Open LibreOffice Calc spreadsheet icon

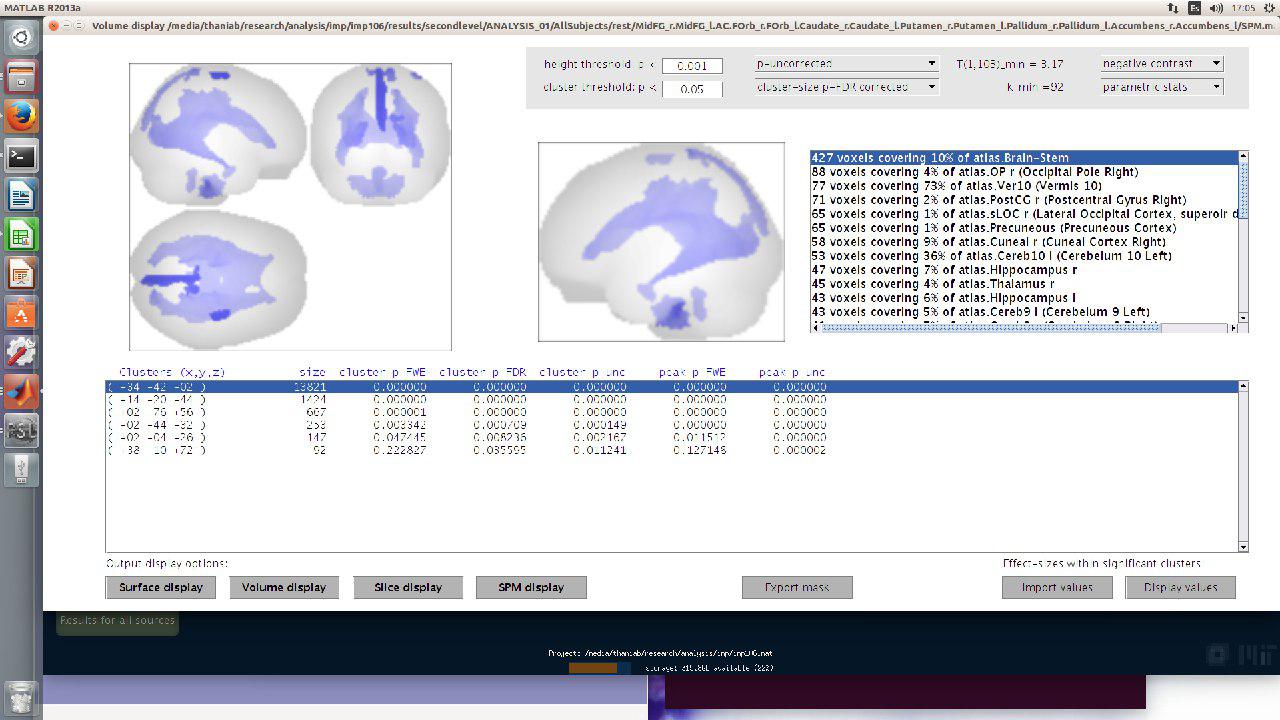pyautogui.click(x=21, y=234)
